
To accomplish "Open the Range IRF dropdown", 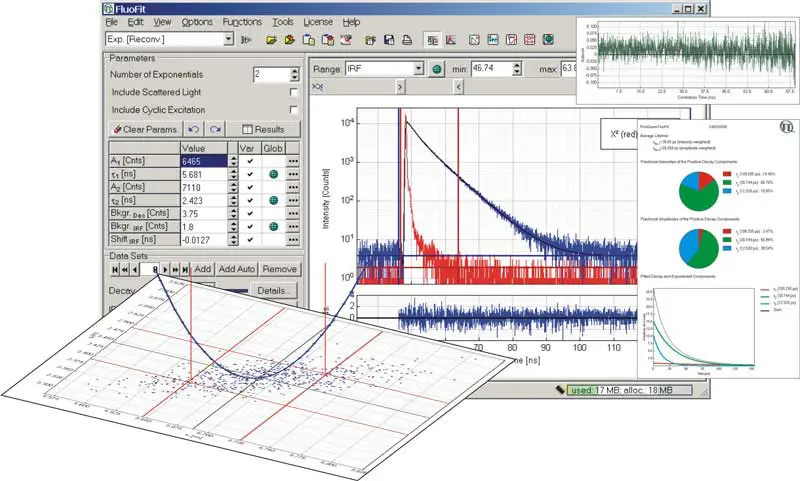I will pyautogui.click(x=418, y=68).
